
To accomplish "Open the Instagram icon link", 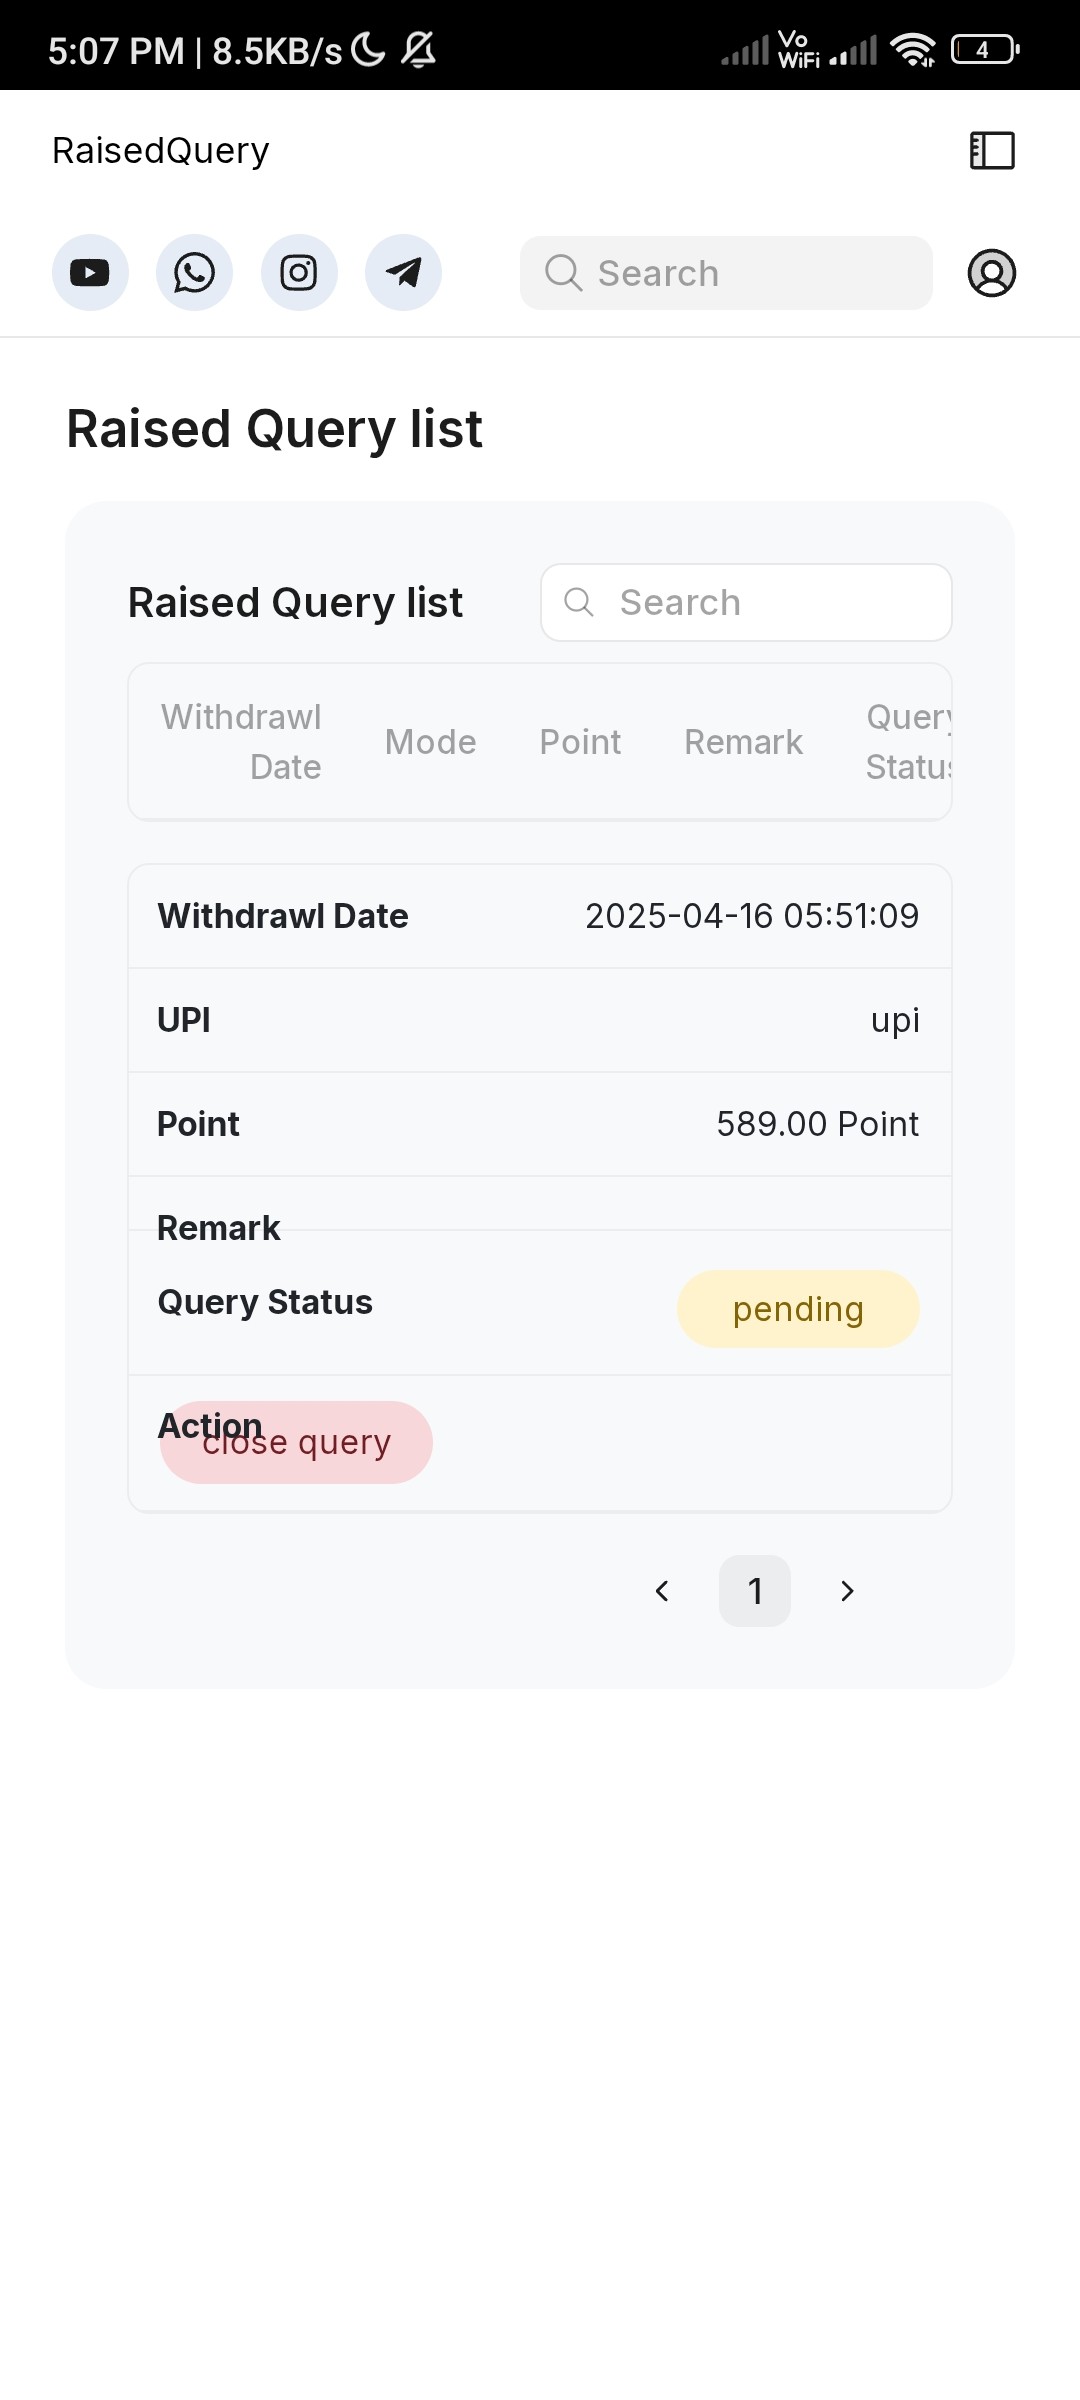I will coord(299,272).
